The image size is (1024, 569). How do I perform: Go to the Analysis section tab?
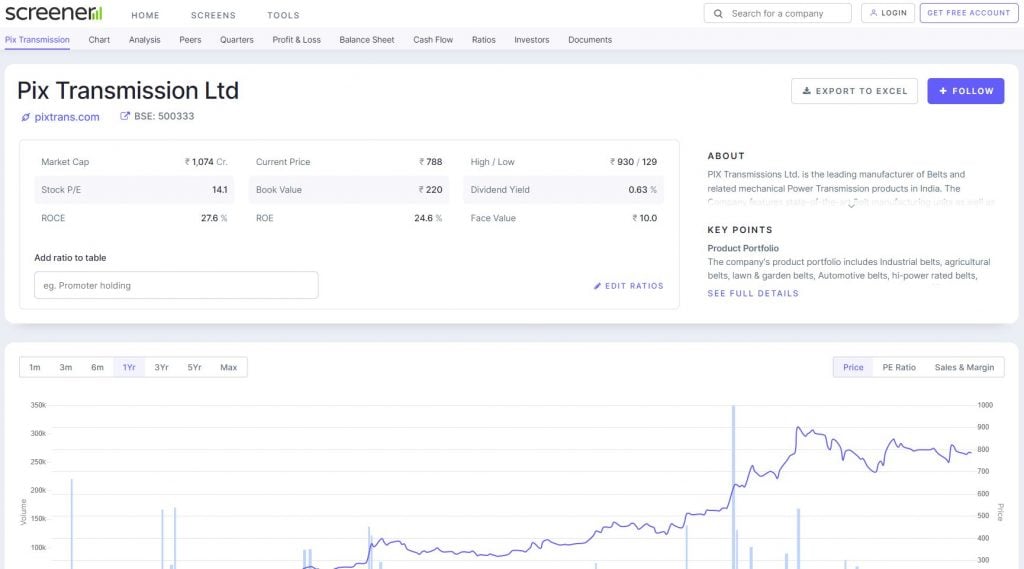(x=144, y=40)
